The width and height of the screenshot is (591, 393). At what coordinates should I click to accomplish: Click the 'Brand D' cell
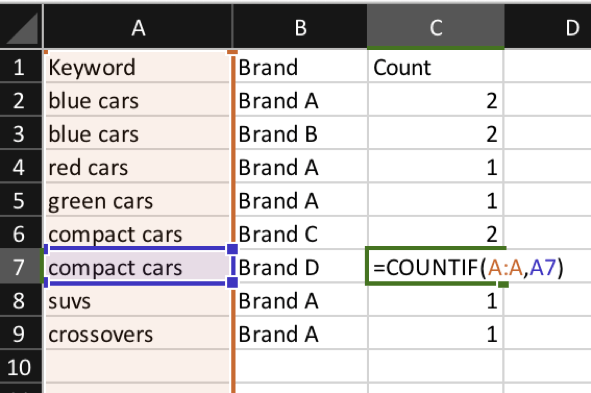pyautogui.click(x=301, y=267)
